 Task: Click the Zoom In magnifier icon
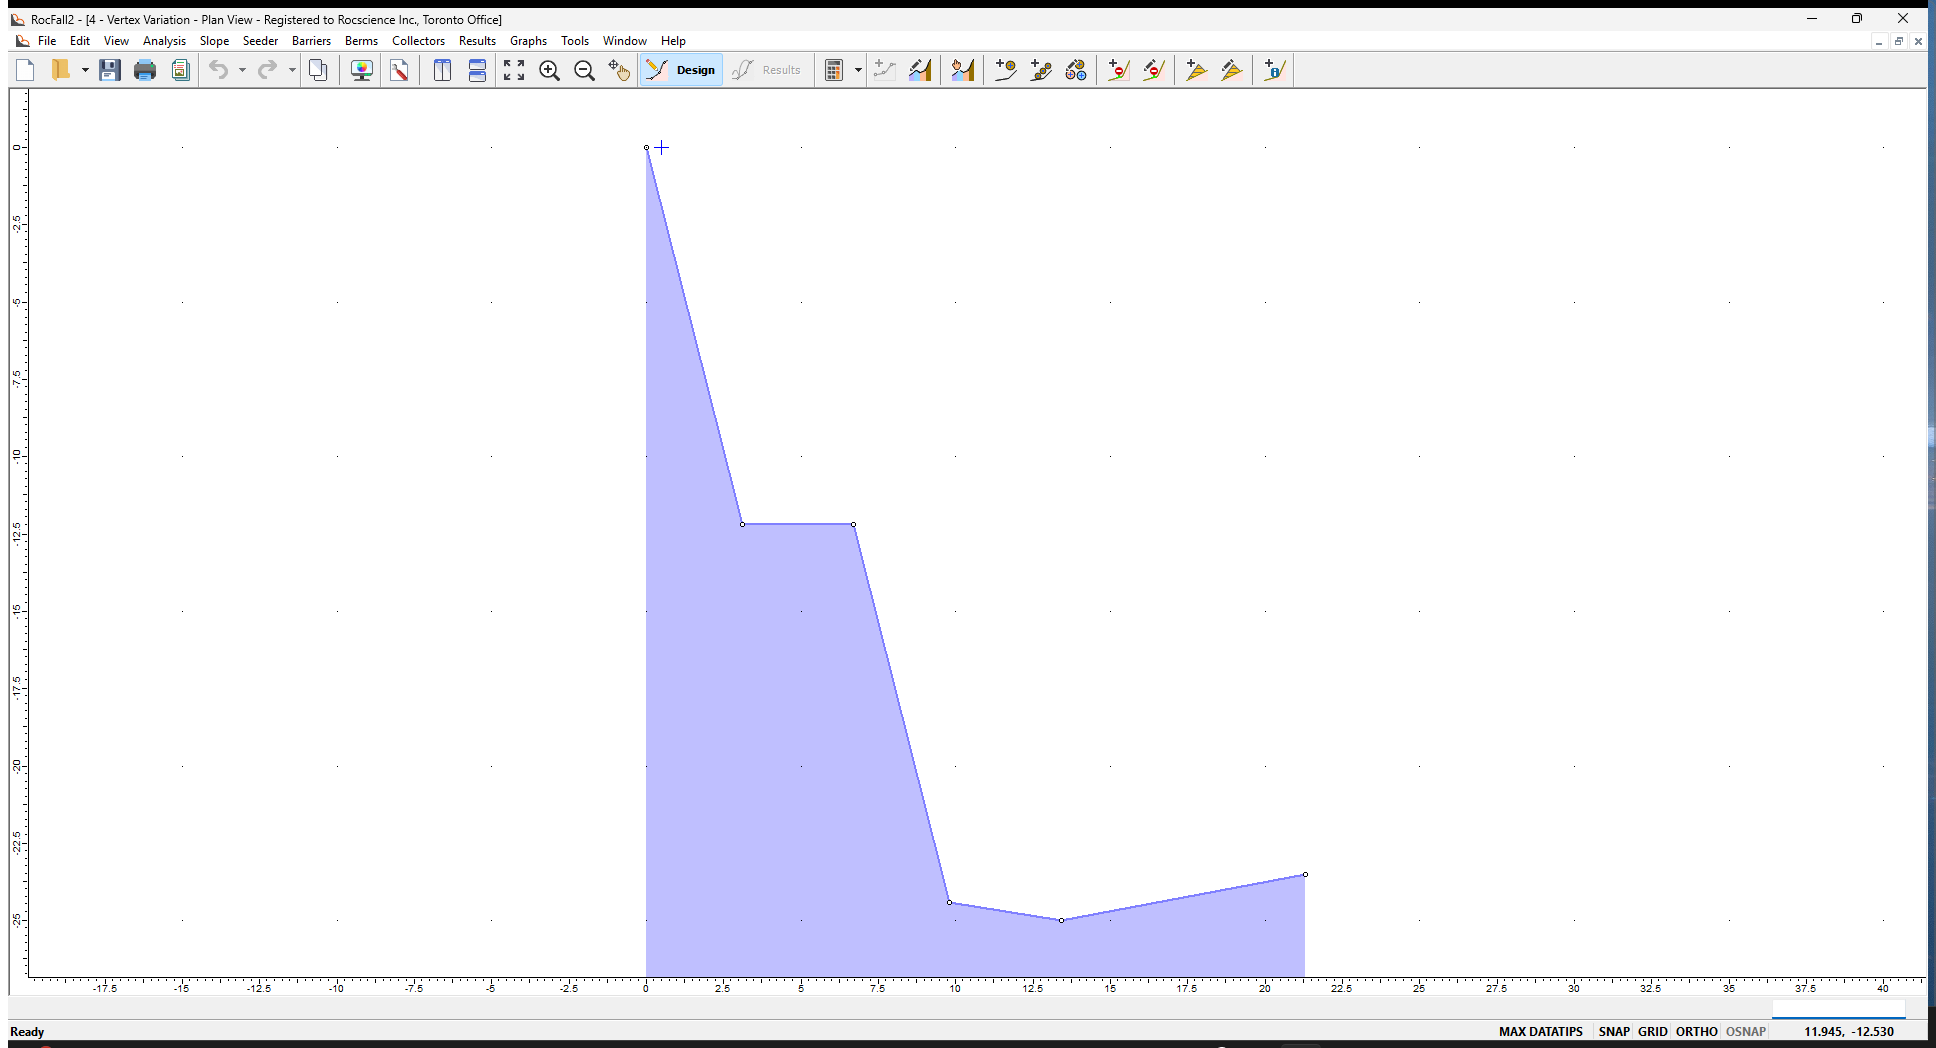(549, 70)
